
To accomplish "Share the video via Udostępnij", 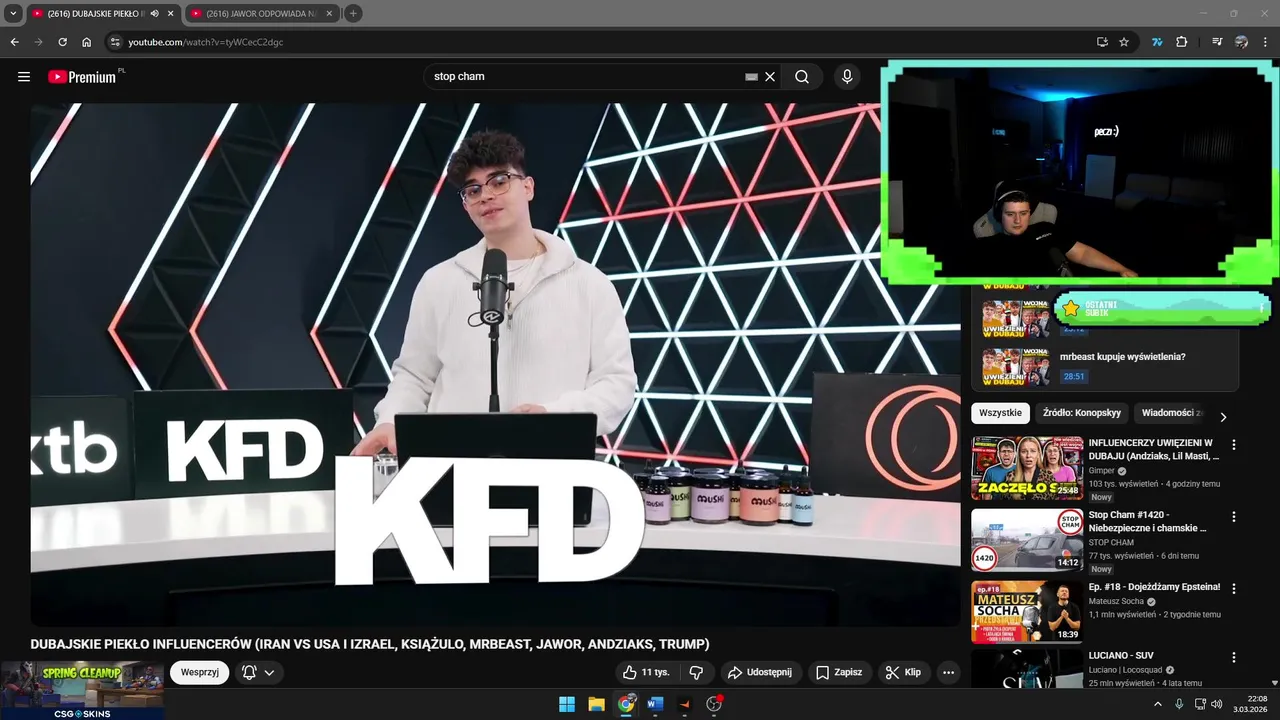I will pos(759,672).
